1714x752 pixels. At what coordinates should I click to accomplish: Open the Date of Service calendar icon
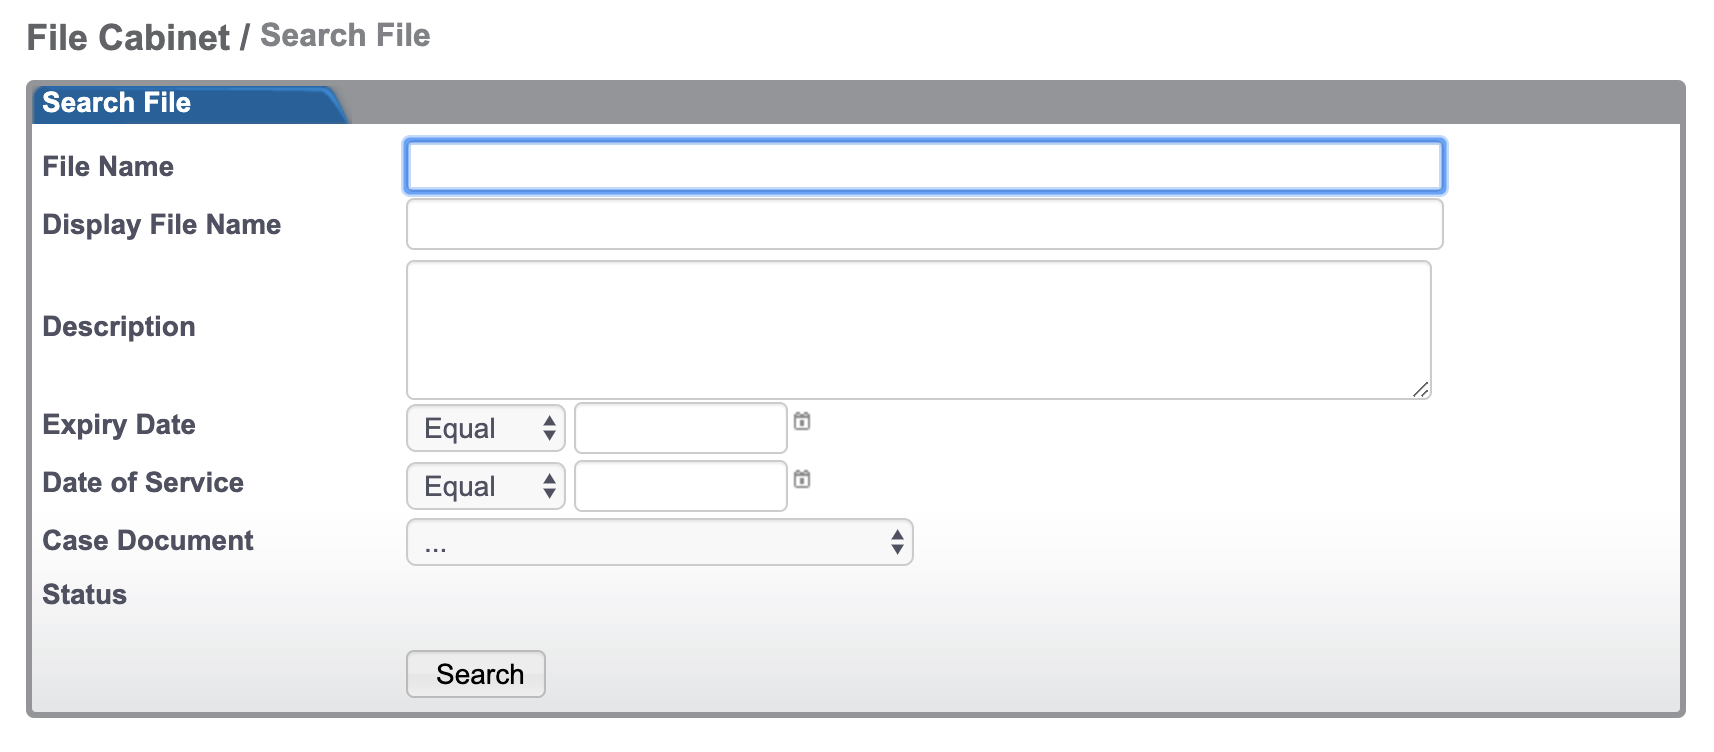point(802,479)
